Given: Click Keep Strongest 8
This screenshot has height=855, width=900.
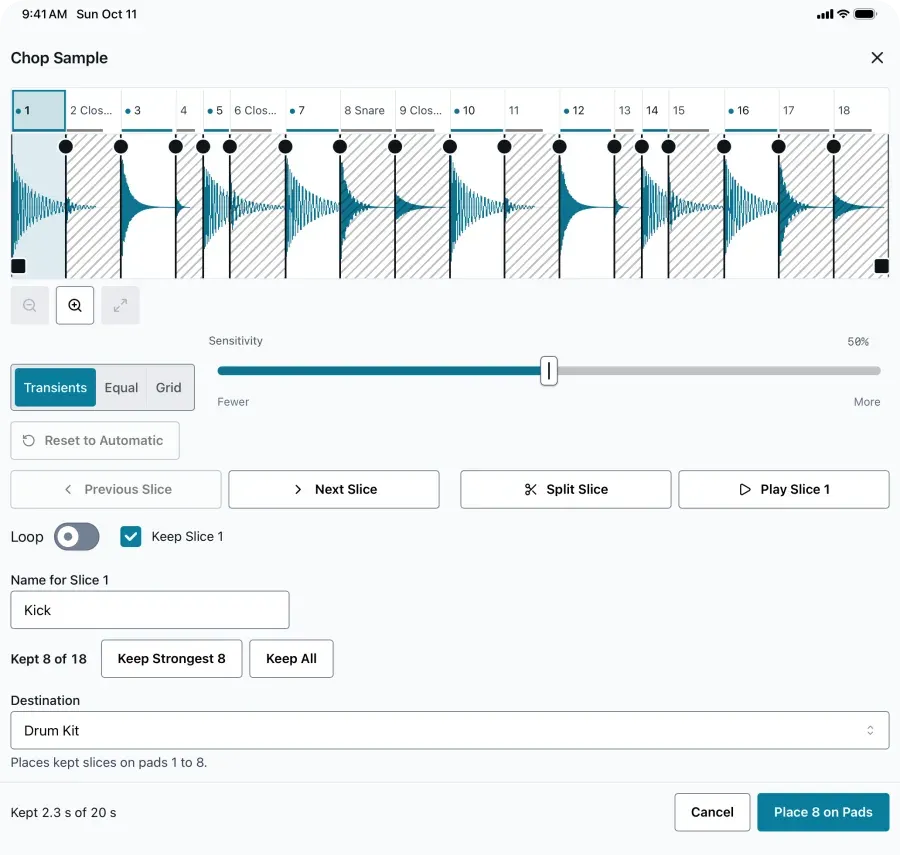Looking at the screenshot, I should [172, 659].
